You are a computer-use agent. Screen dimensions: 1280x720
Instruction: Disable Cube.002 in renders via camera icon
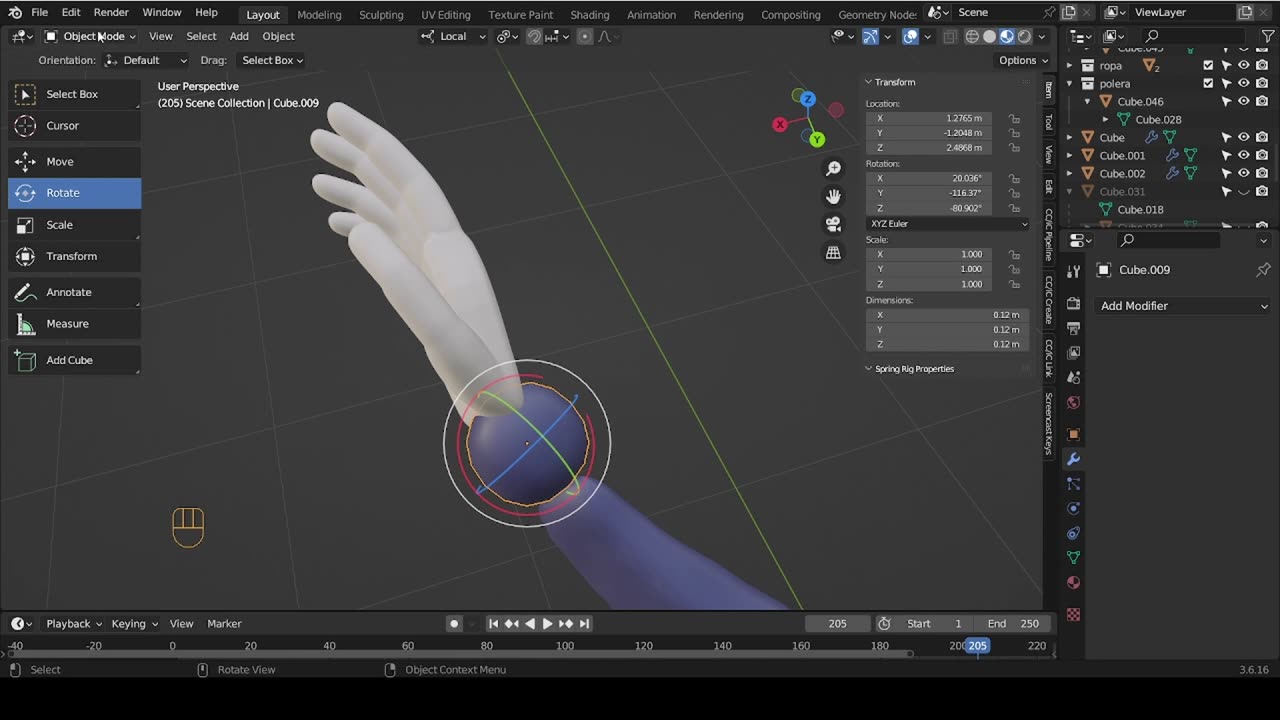(1262, 174)
